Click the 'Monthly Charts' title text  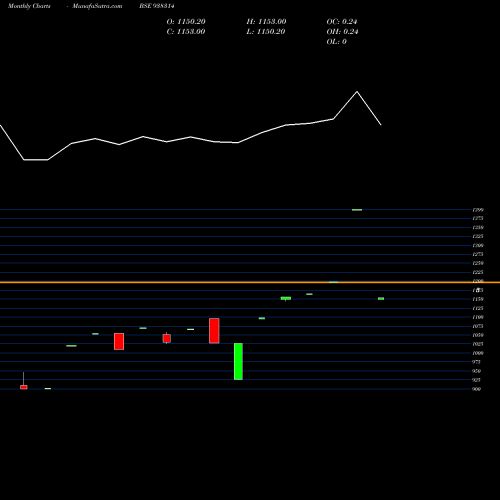[29, 6]
